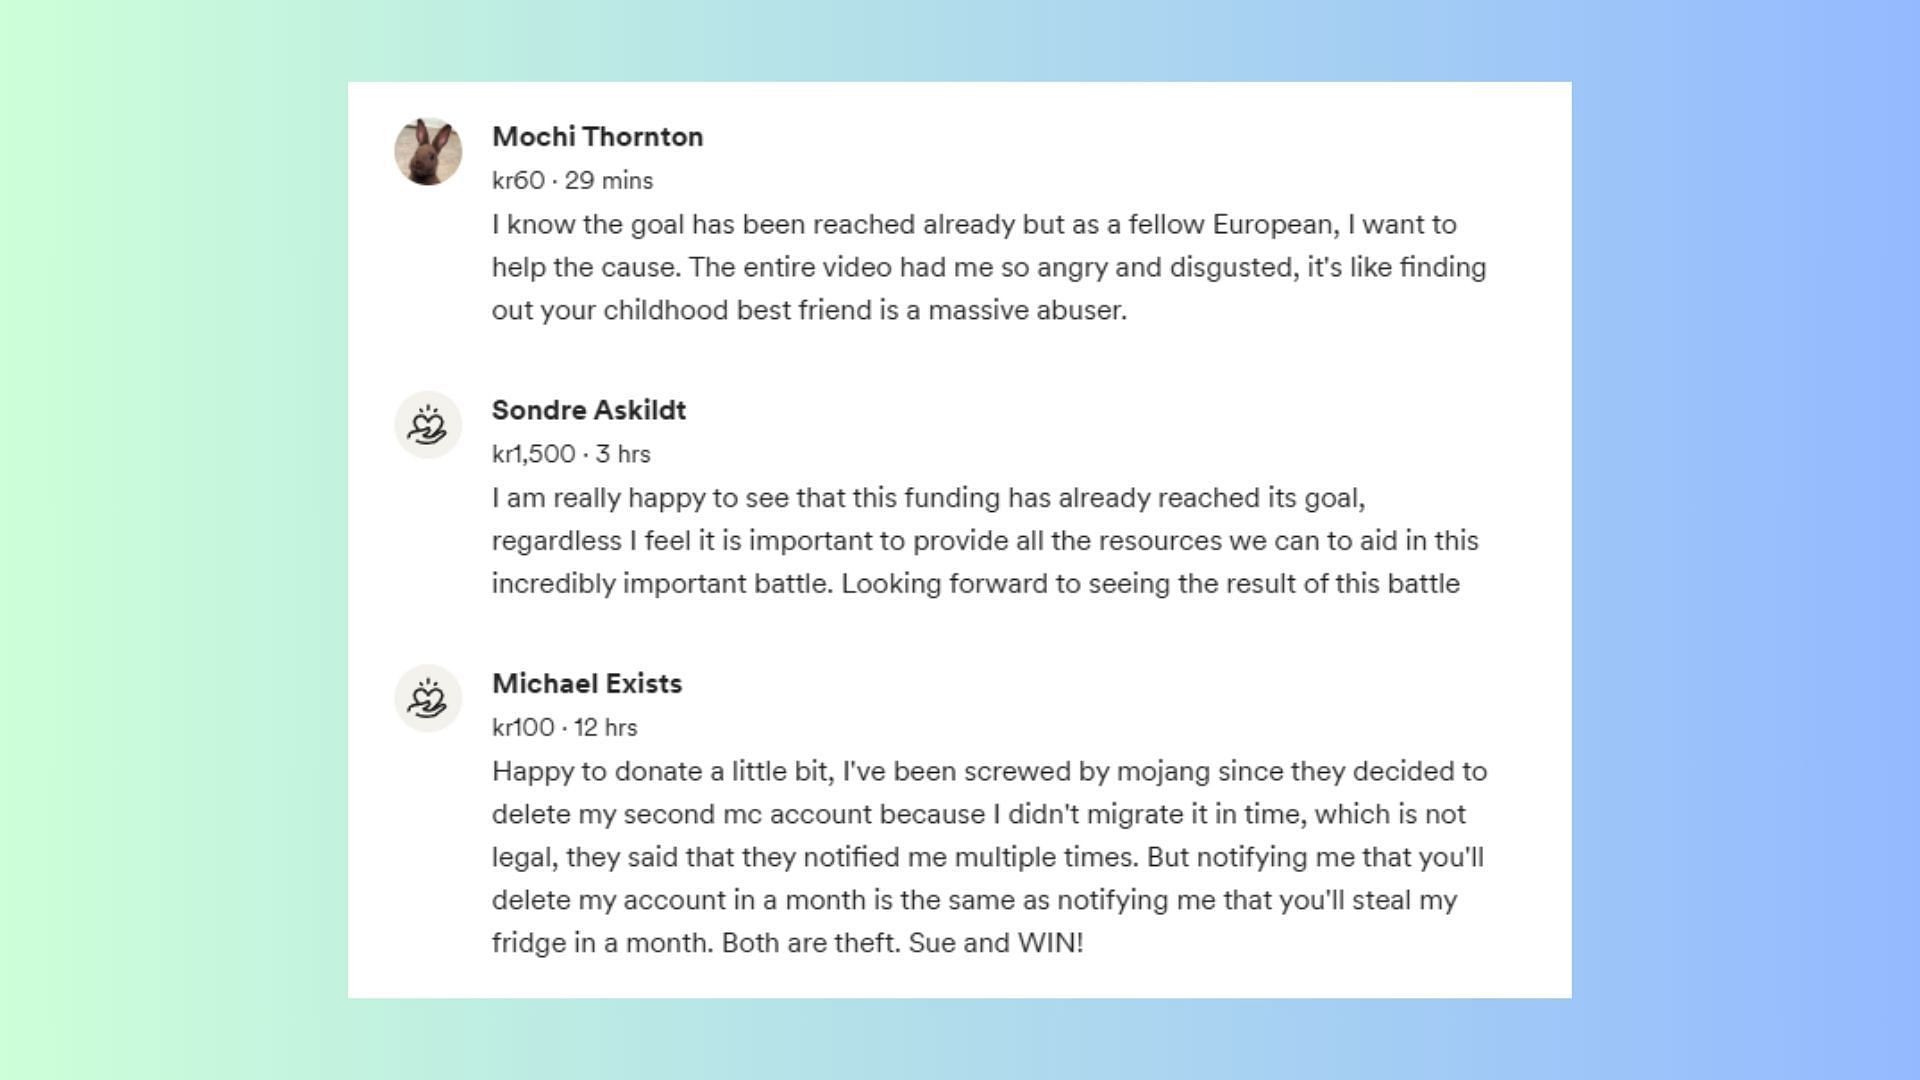Click the gradient background outside the comment card
Screen dimensions: 1920x1080
pos(170,540)
